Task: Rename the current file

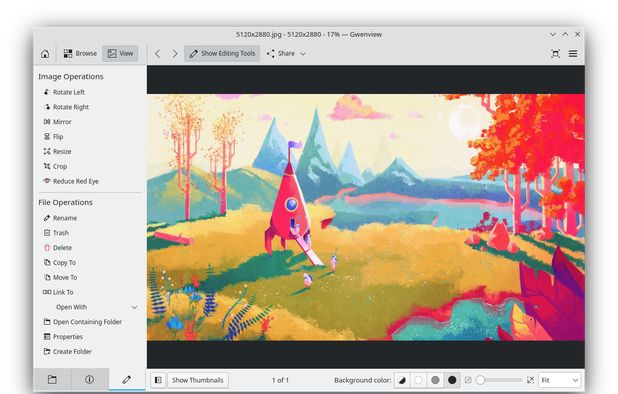Action: (60, 218)
